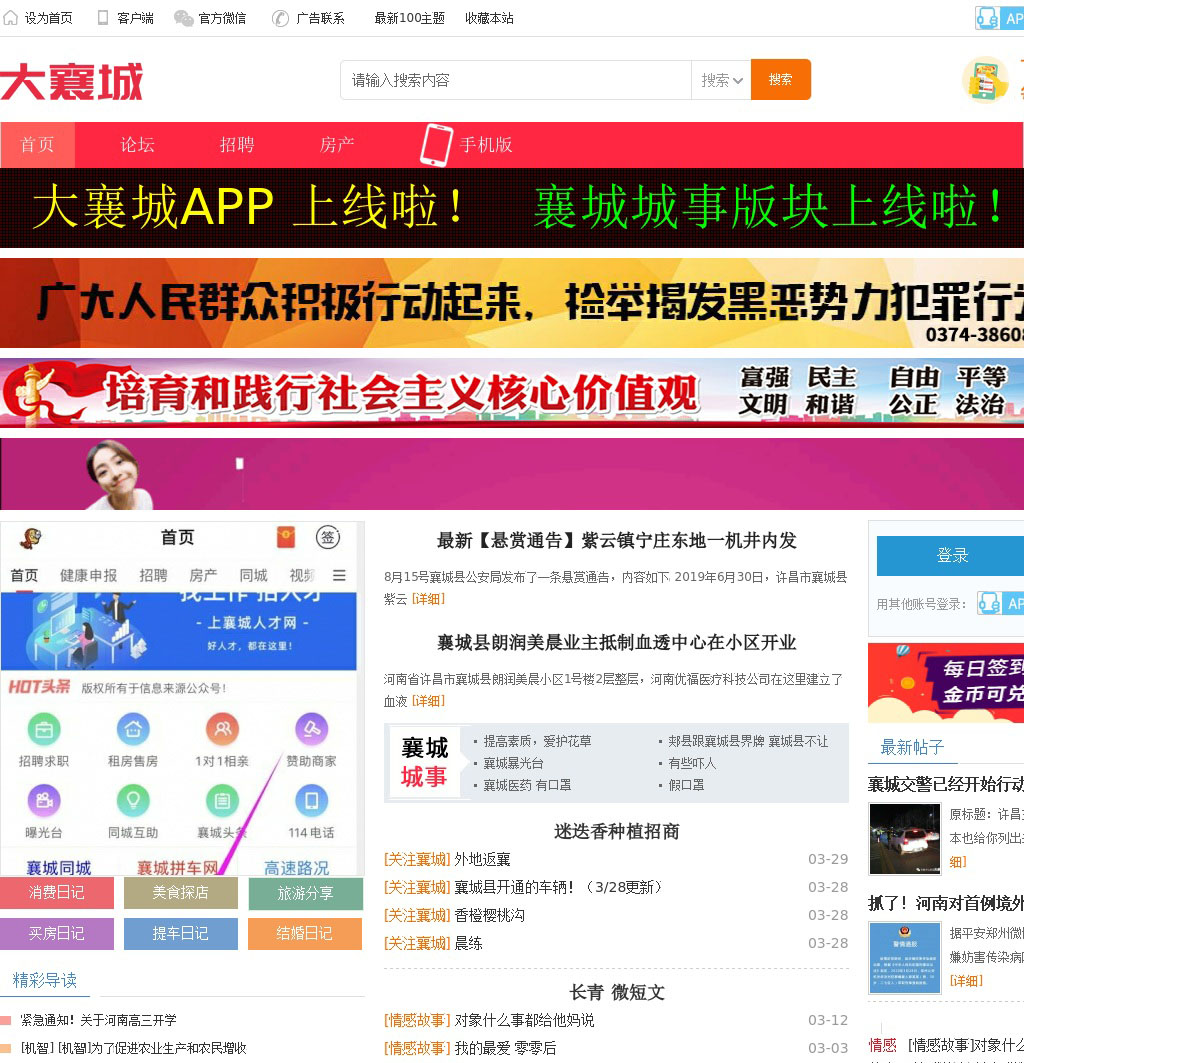This screenshot has height=1063, width=1200.
Task: Click the 买房日记 button
Action: point(57,934)
